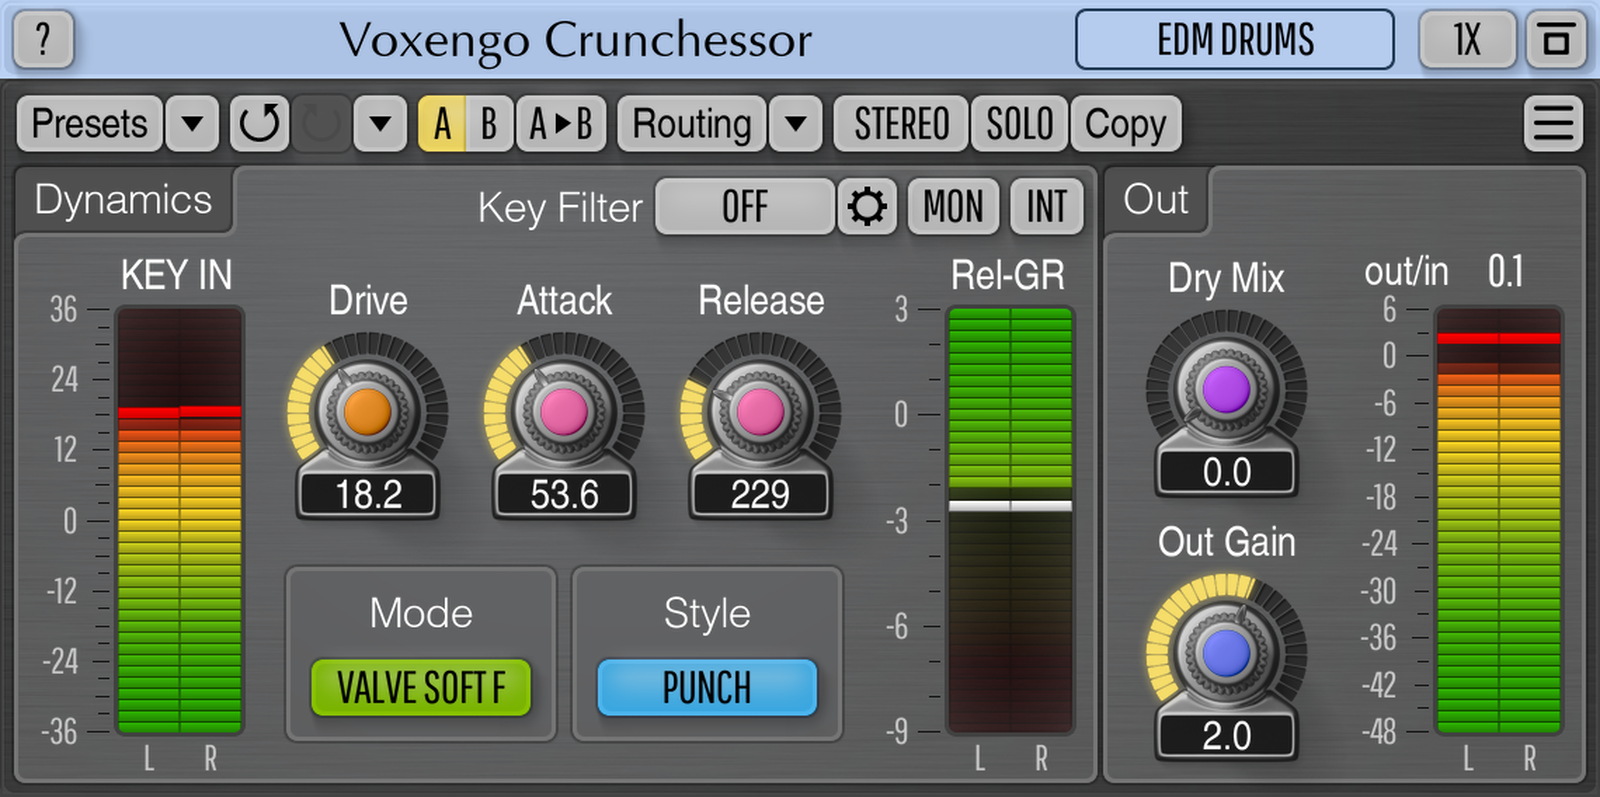Click the VALVE SOFT F mode button
Image resolution: width=1600 pixels, height=797 pixels.
click(421, 688)
